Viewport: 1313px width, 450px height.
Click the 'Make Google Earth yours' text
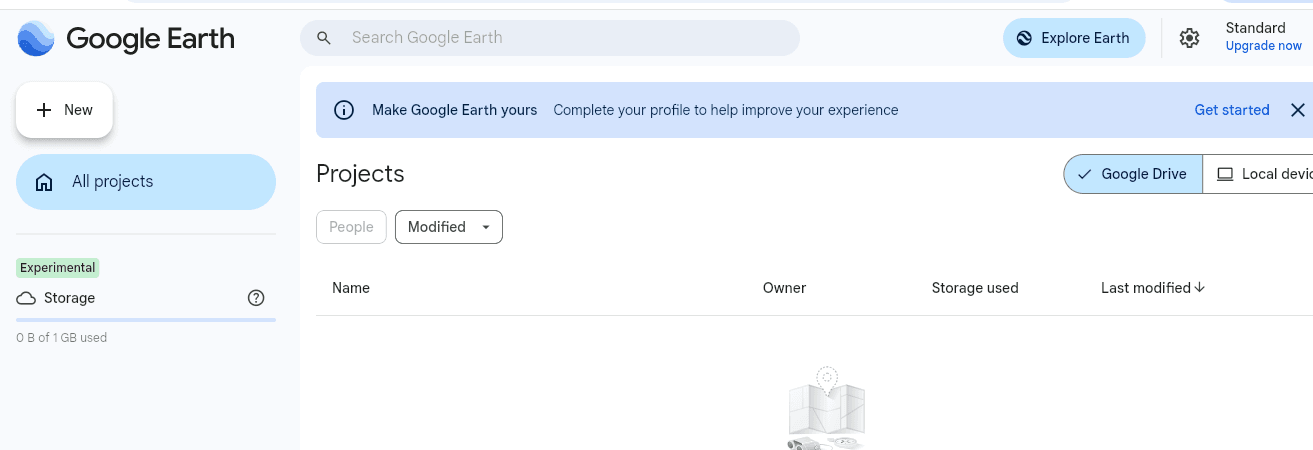[x=455, y=110]
